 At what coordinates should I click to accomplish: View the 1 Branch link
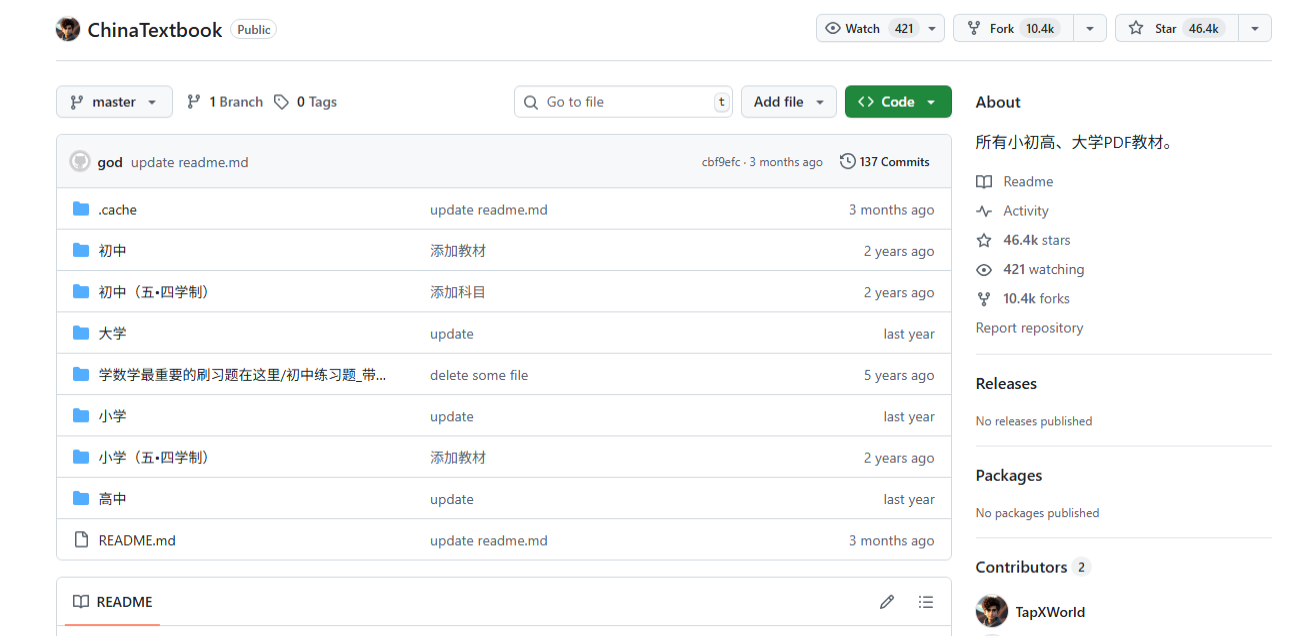(225, 102)
